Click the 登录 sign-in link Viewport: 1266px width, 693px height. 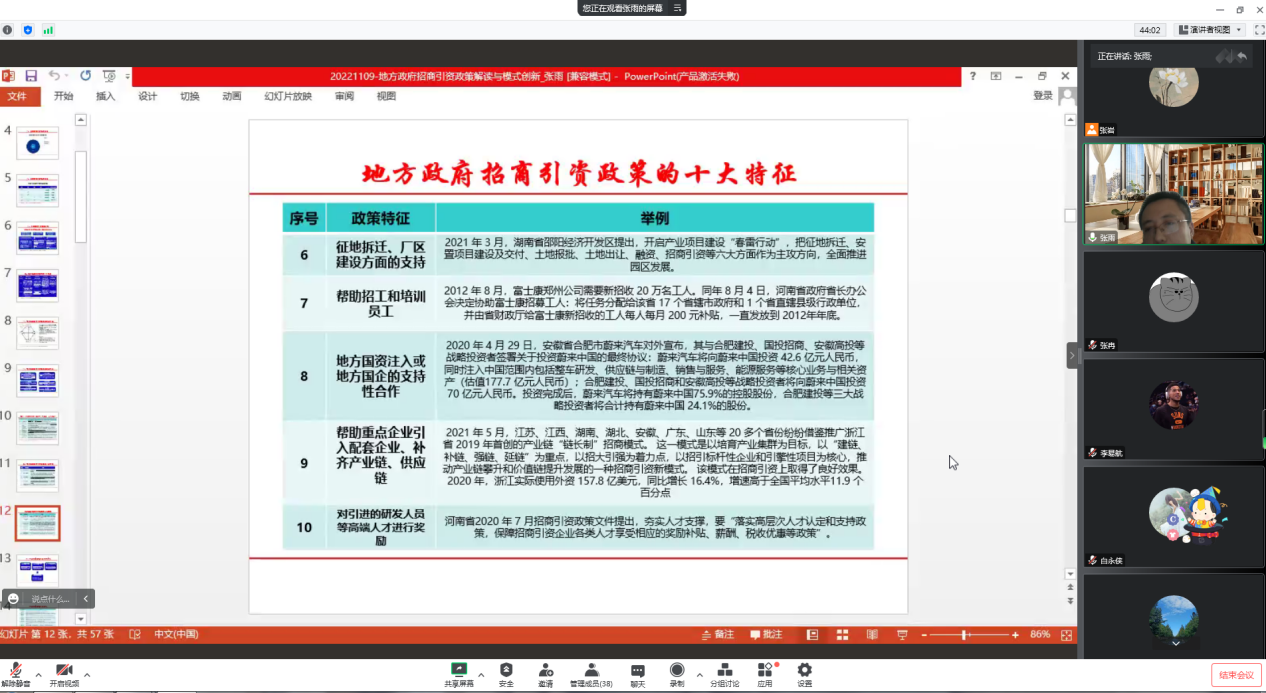1043,96
